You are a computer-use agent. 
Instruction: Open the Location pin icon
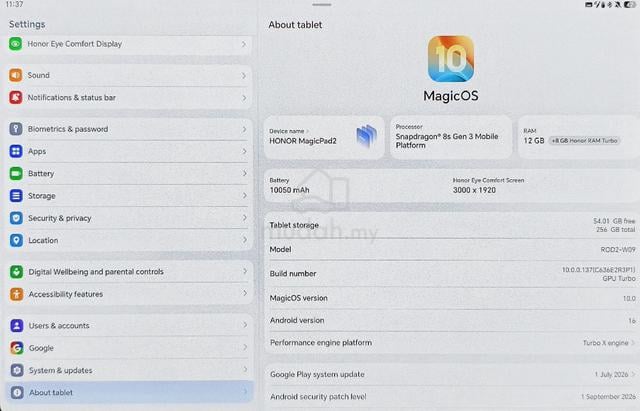(x=16, y=240)
